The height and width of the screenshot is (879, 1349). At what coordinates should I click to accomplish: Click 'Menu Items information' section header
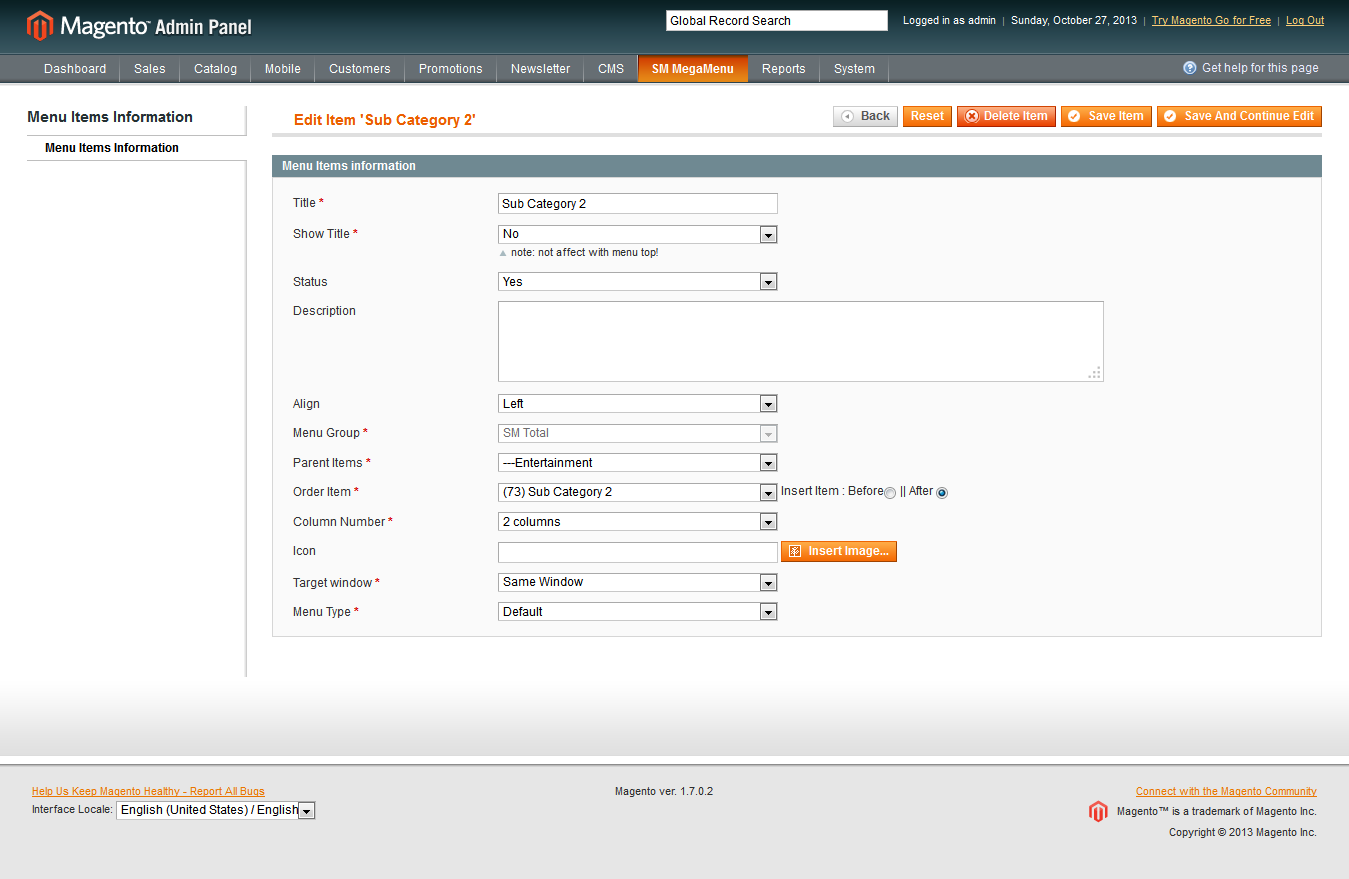(x=797, y=166)
